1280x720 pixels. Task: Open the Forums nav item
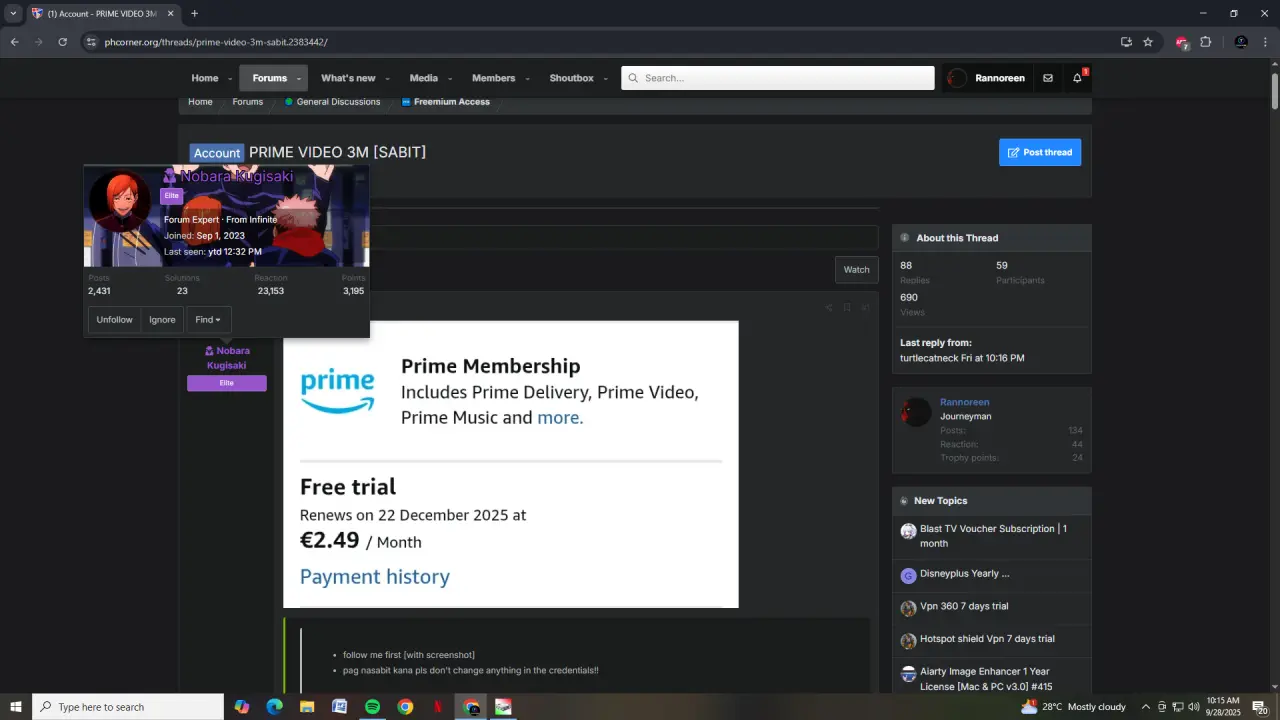pyautogui.click(x=270, y=78)
